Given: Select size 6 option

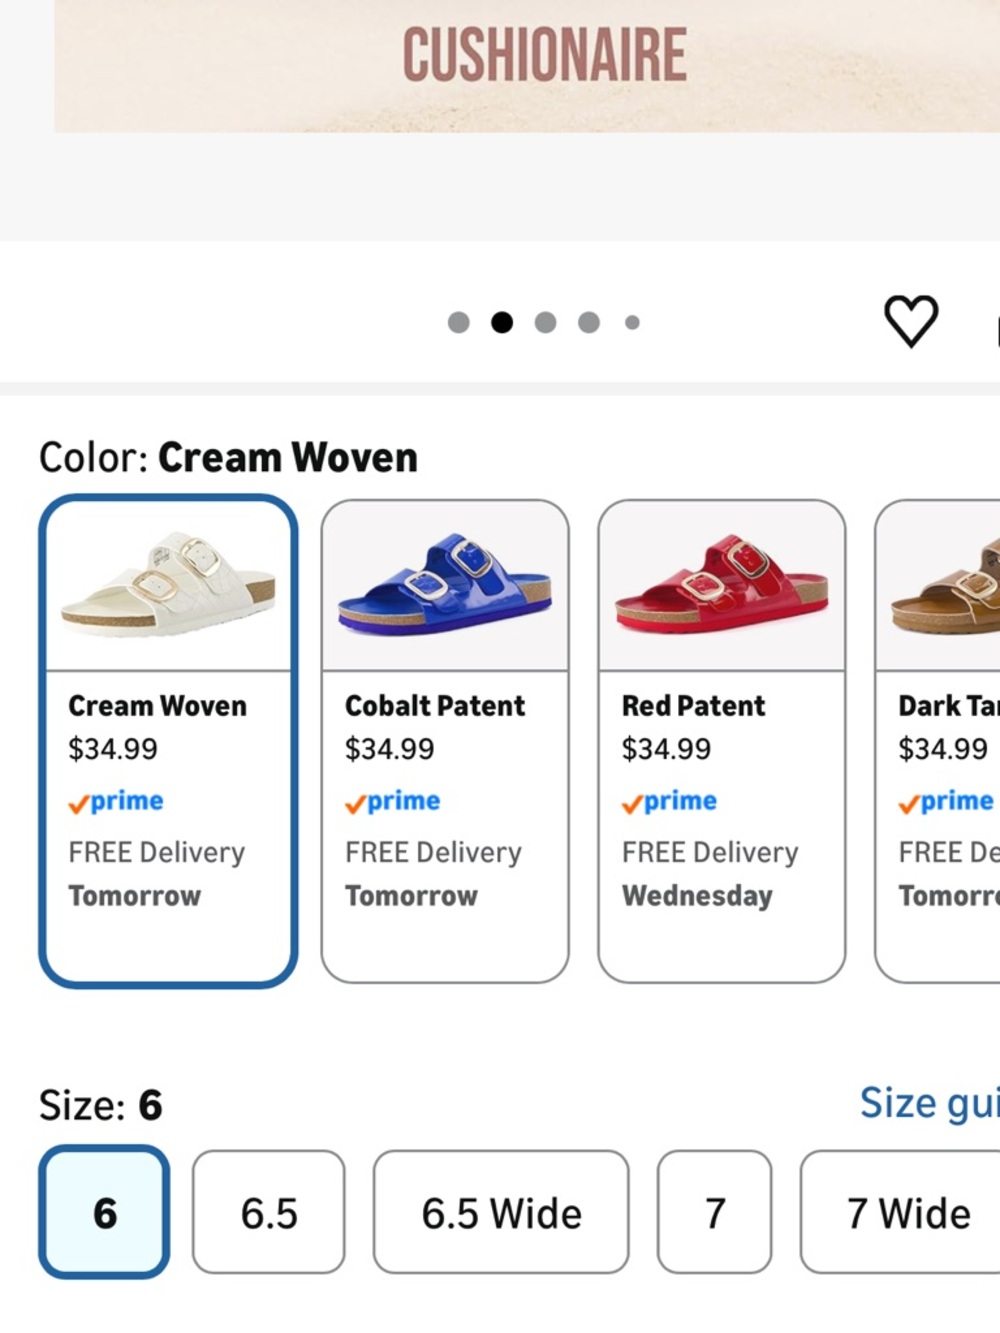Looking at the screenshot, I should (104, 1212).
